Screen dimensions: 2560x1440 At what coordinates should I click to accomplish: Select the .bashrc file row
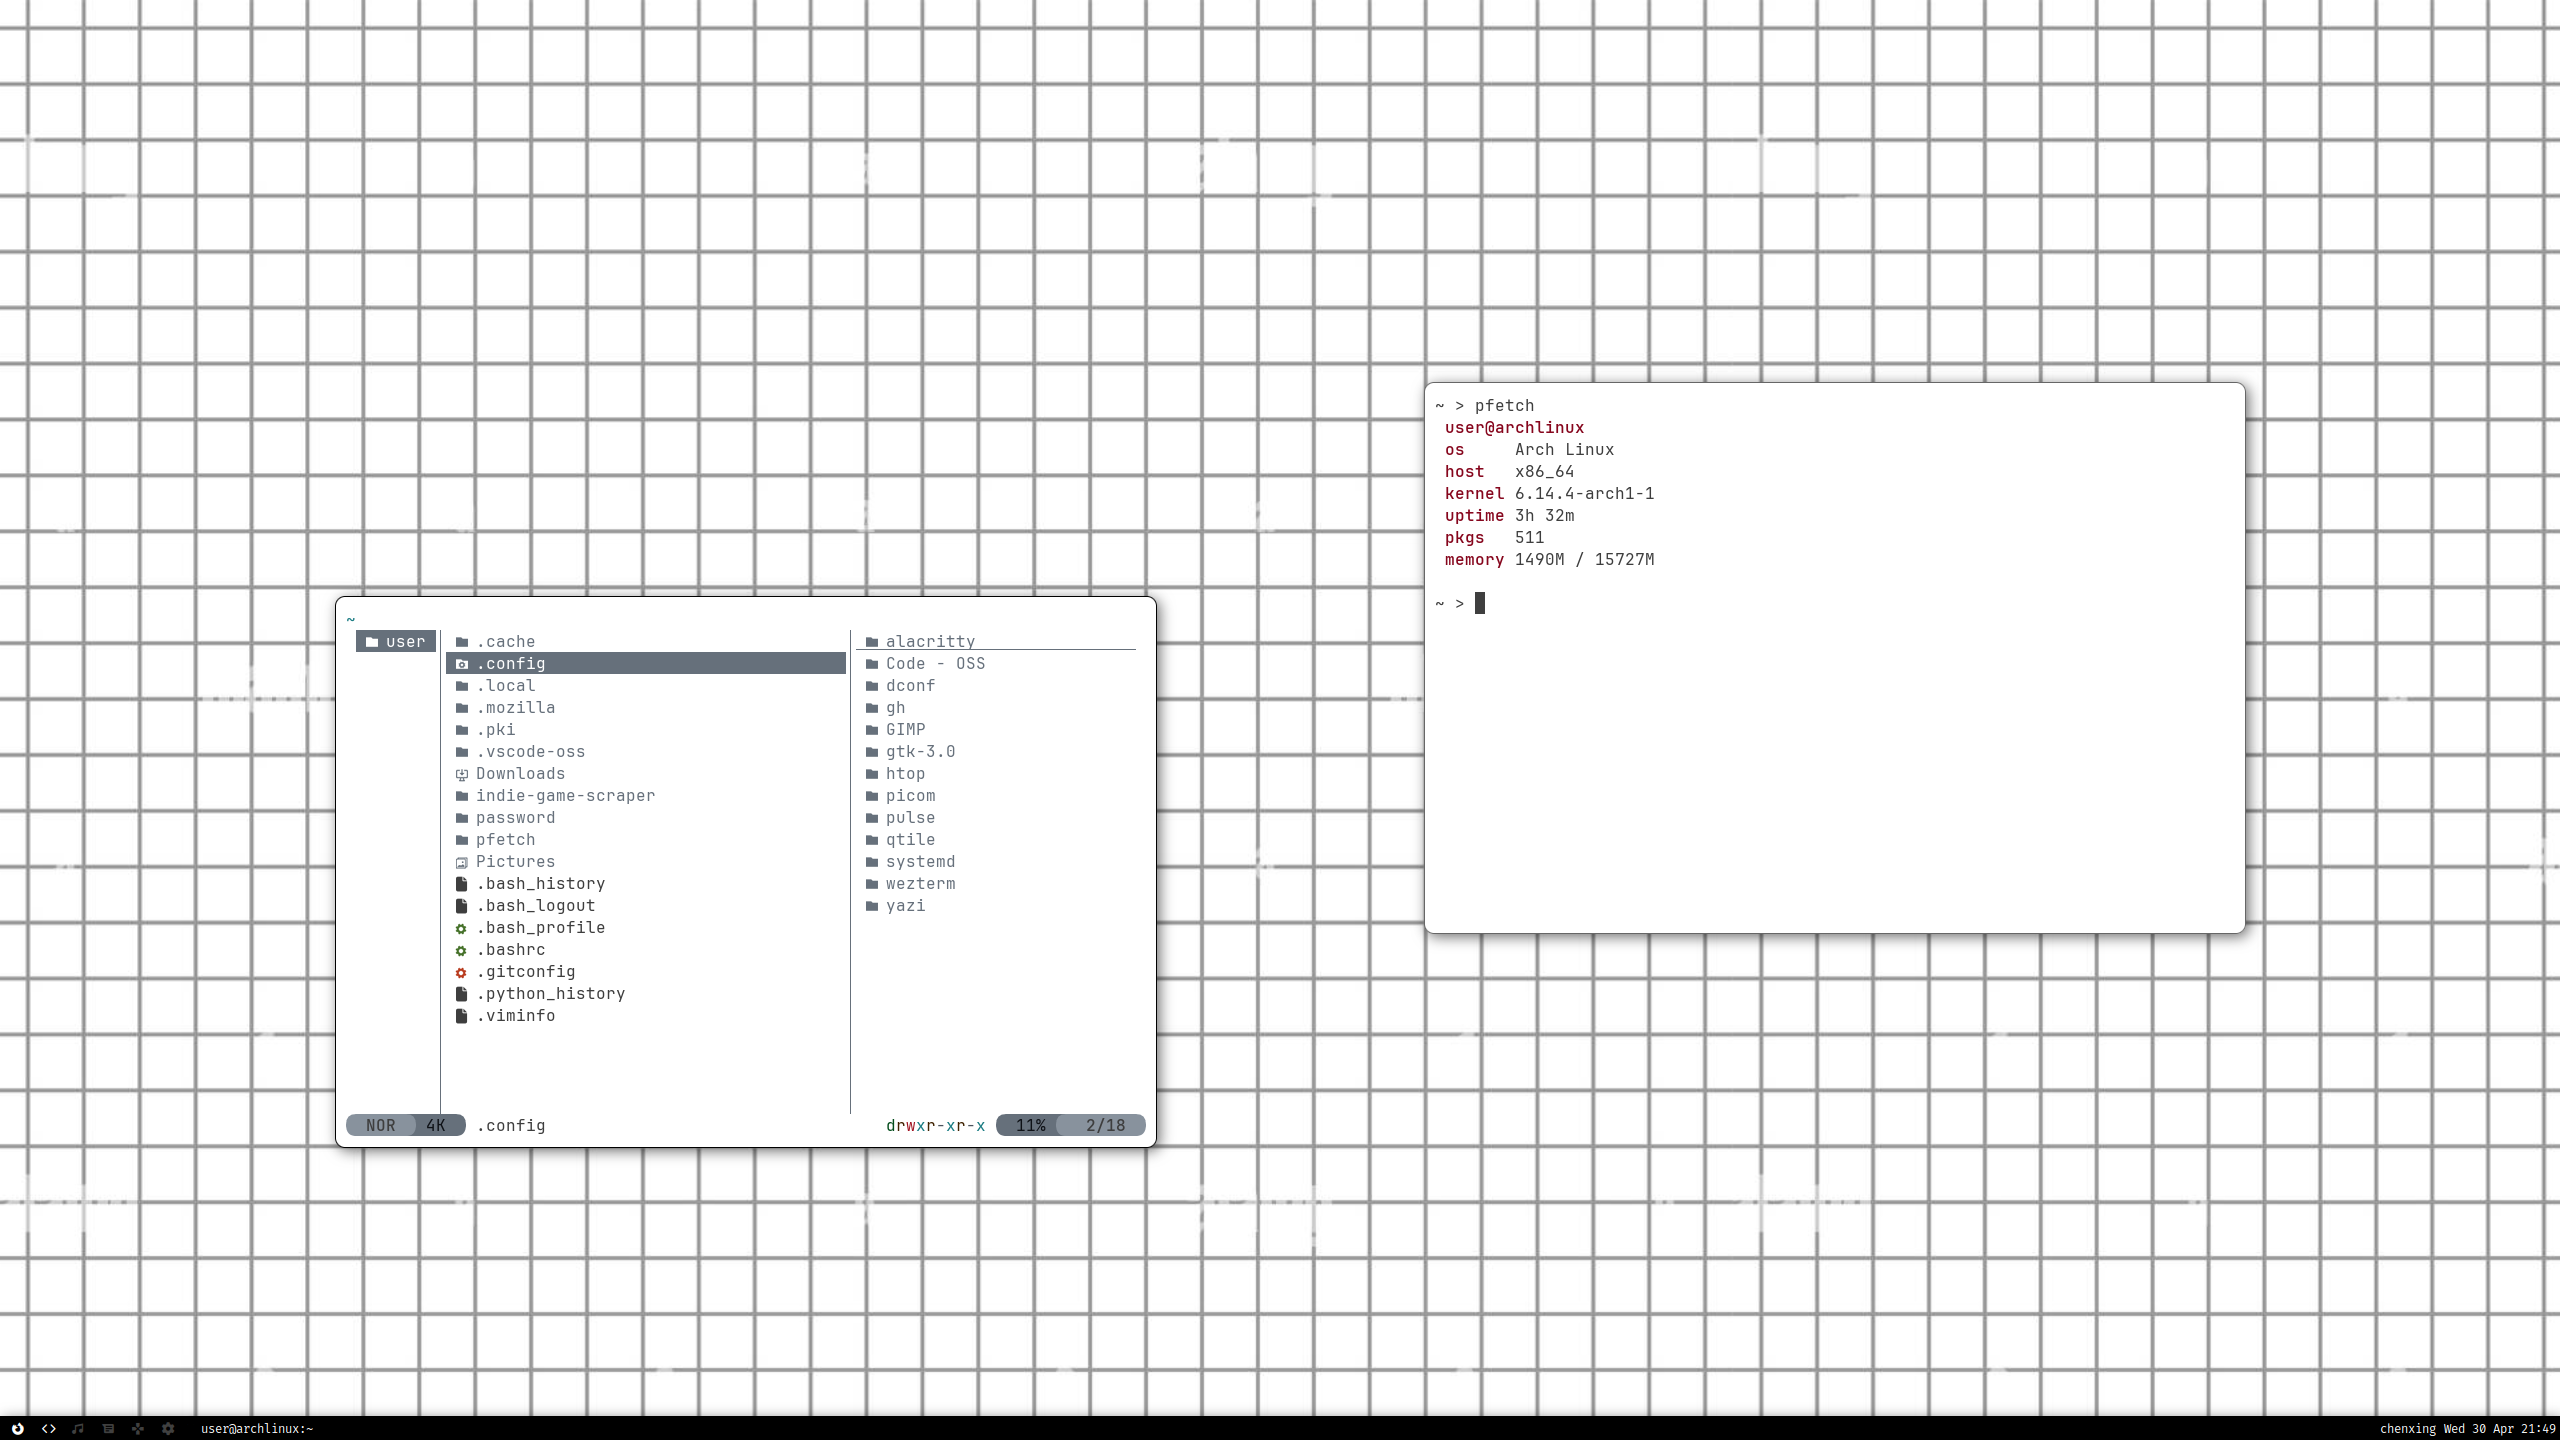[x=646, y=950]
